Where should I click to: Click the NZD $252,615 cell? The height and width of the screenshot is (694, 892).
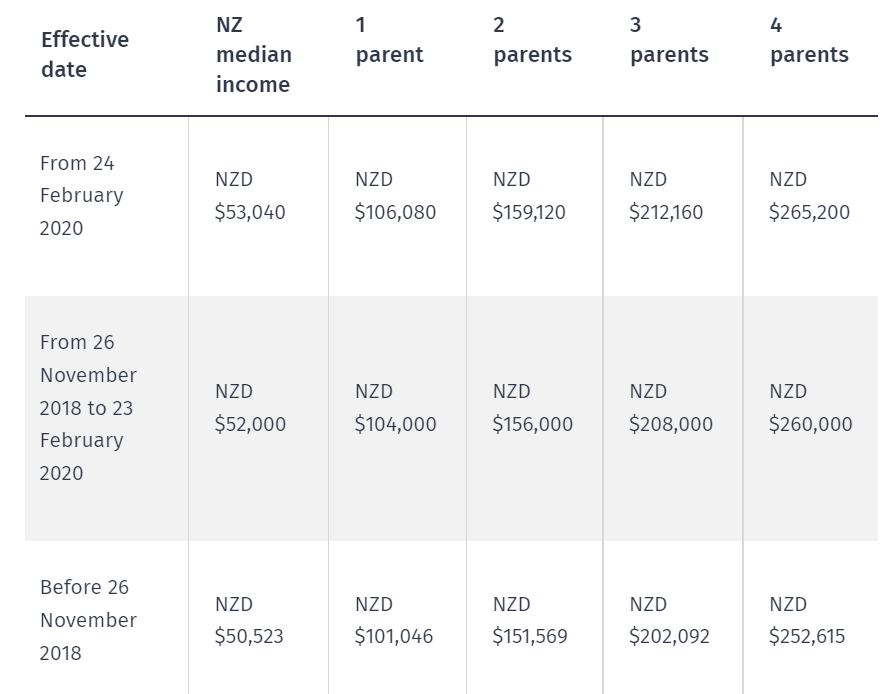807,620
